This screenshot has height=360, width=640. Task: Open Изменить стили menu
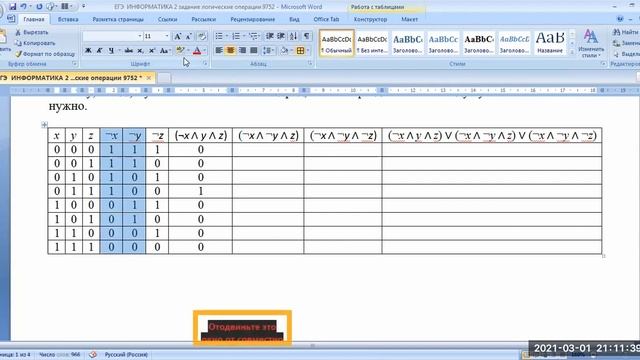591,44
